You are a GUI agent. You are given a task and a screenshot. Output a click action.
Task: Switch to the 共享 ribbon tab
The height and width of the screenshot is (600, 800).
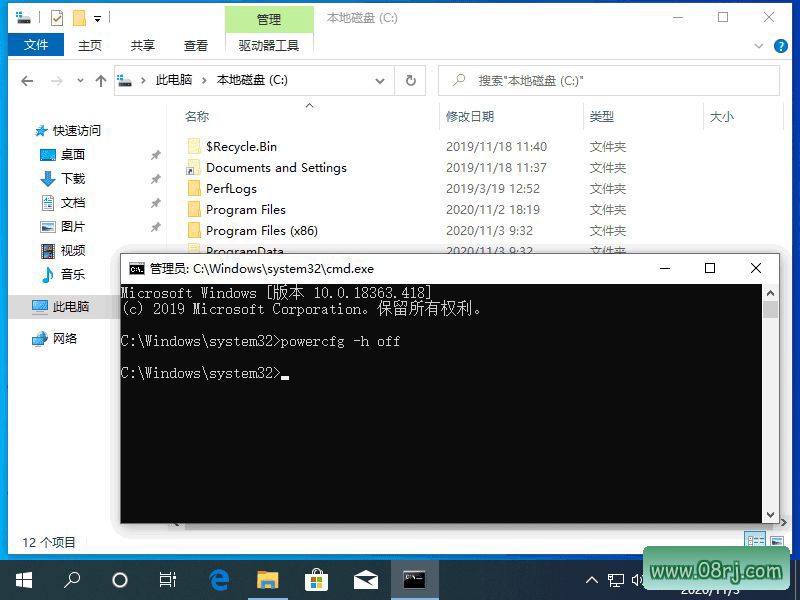click(x=142, y=45)
